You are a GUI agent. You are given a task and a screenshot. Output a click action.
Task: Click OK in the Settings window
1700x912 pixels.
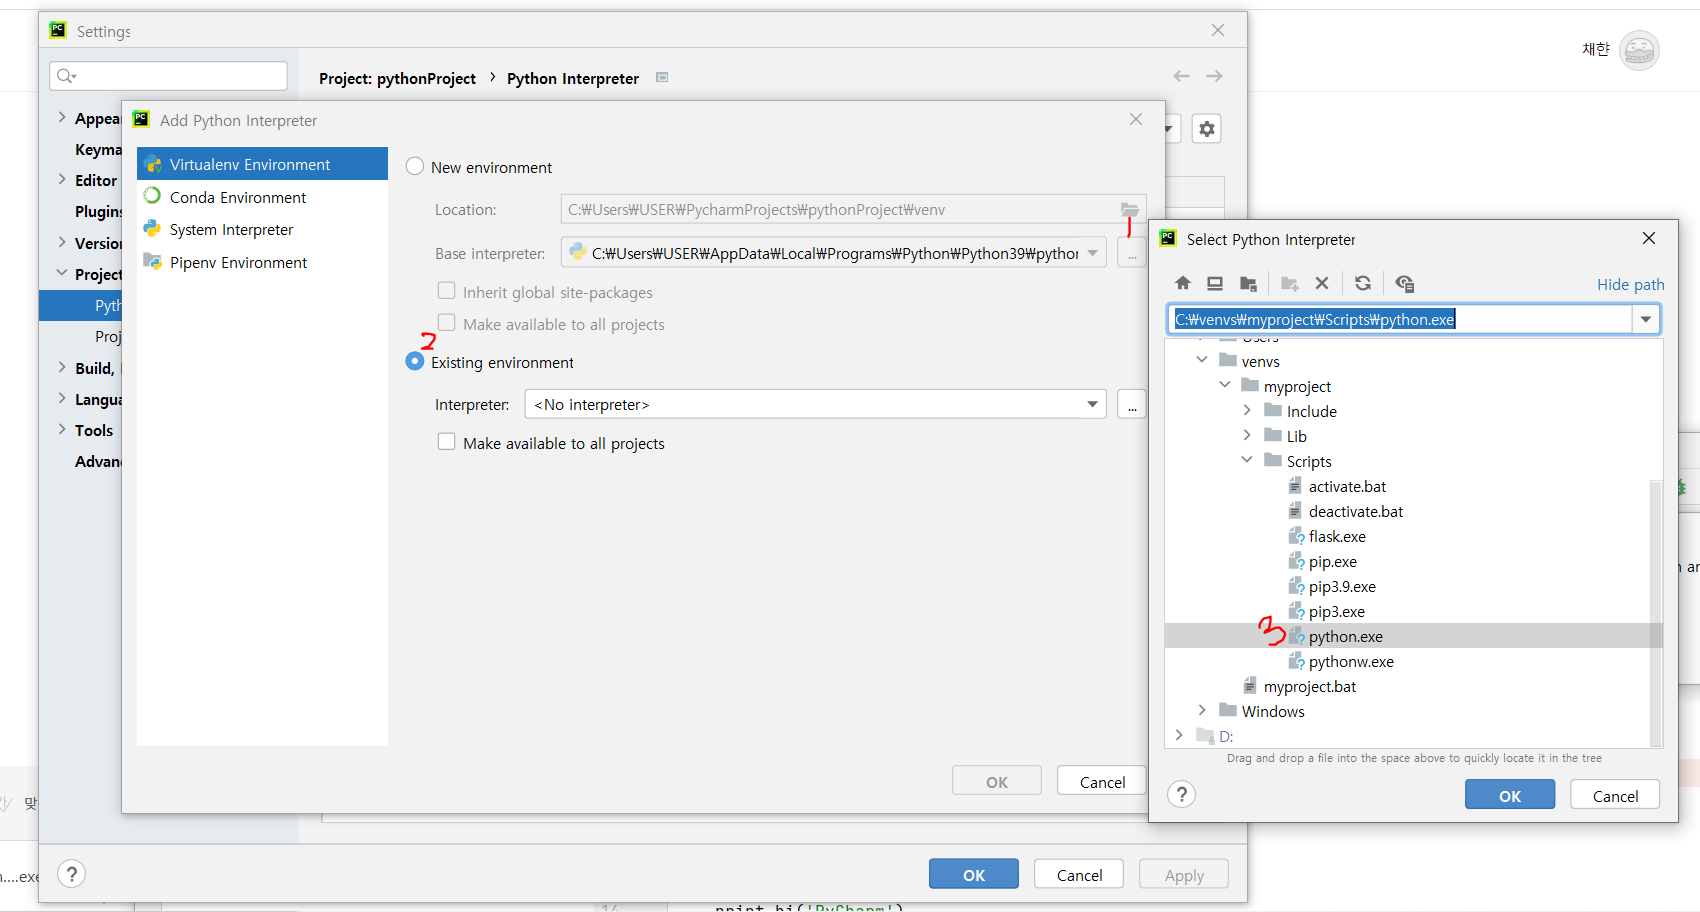pos(974,874)
